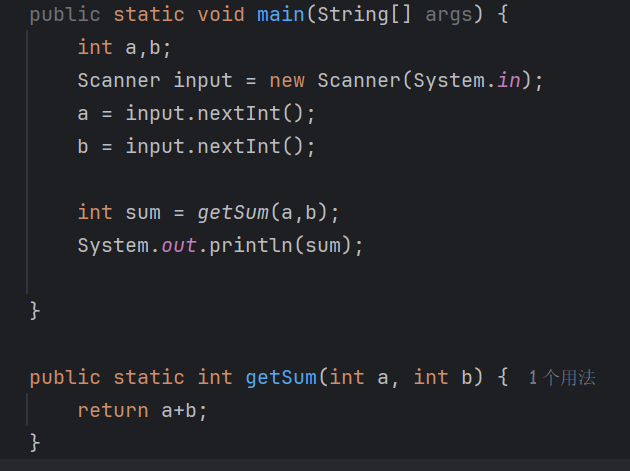
Task: Click the 'String[]' type in main signature
Action: tap(364, 14)
